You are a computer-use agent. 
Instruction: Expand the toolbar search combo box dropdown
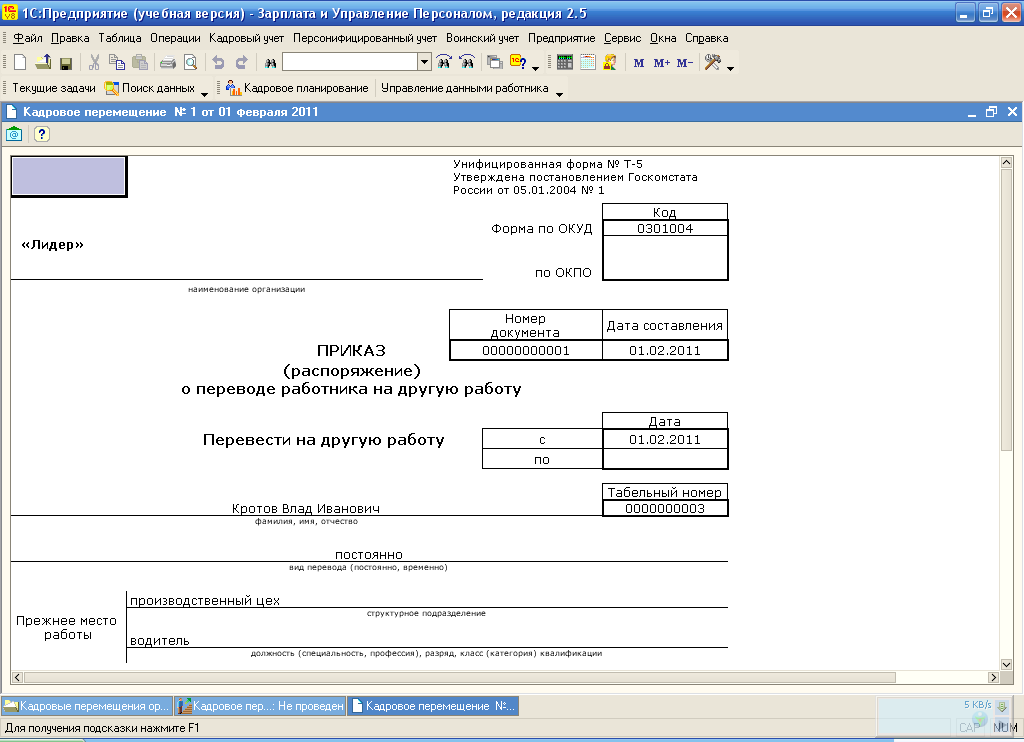[x=424, y=62]
